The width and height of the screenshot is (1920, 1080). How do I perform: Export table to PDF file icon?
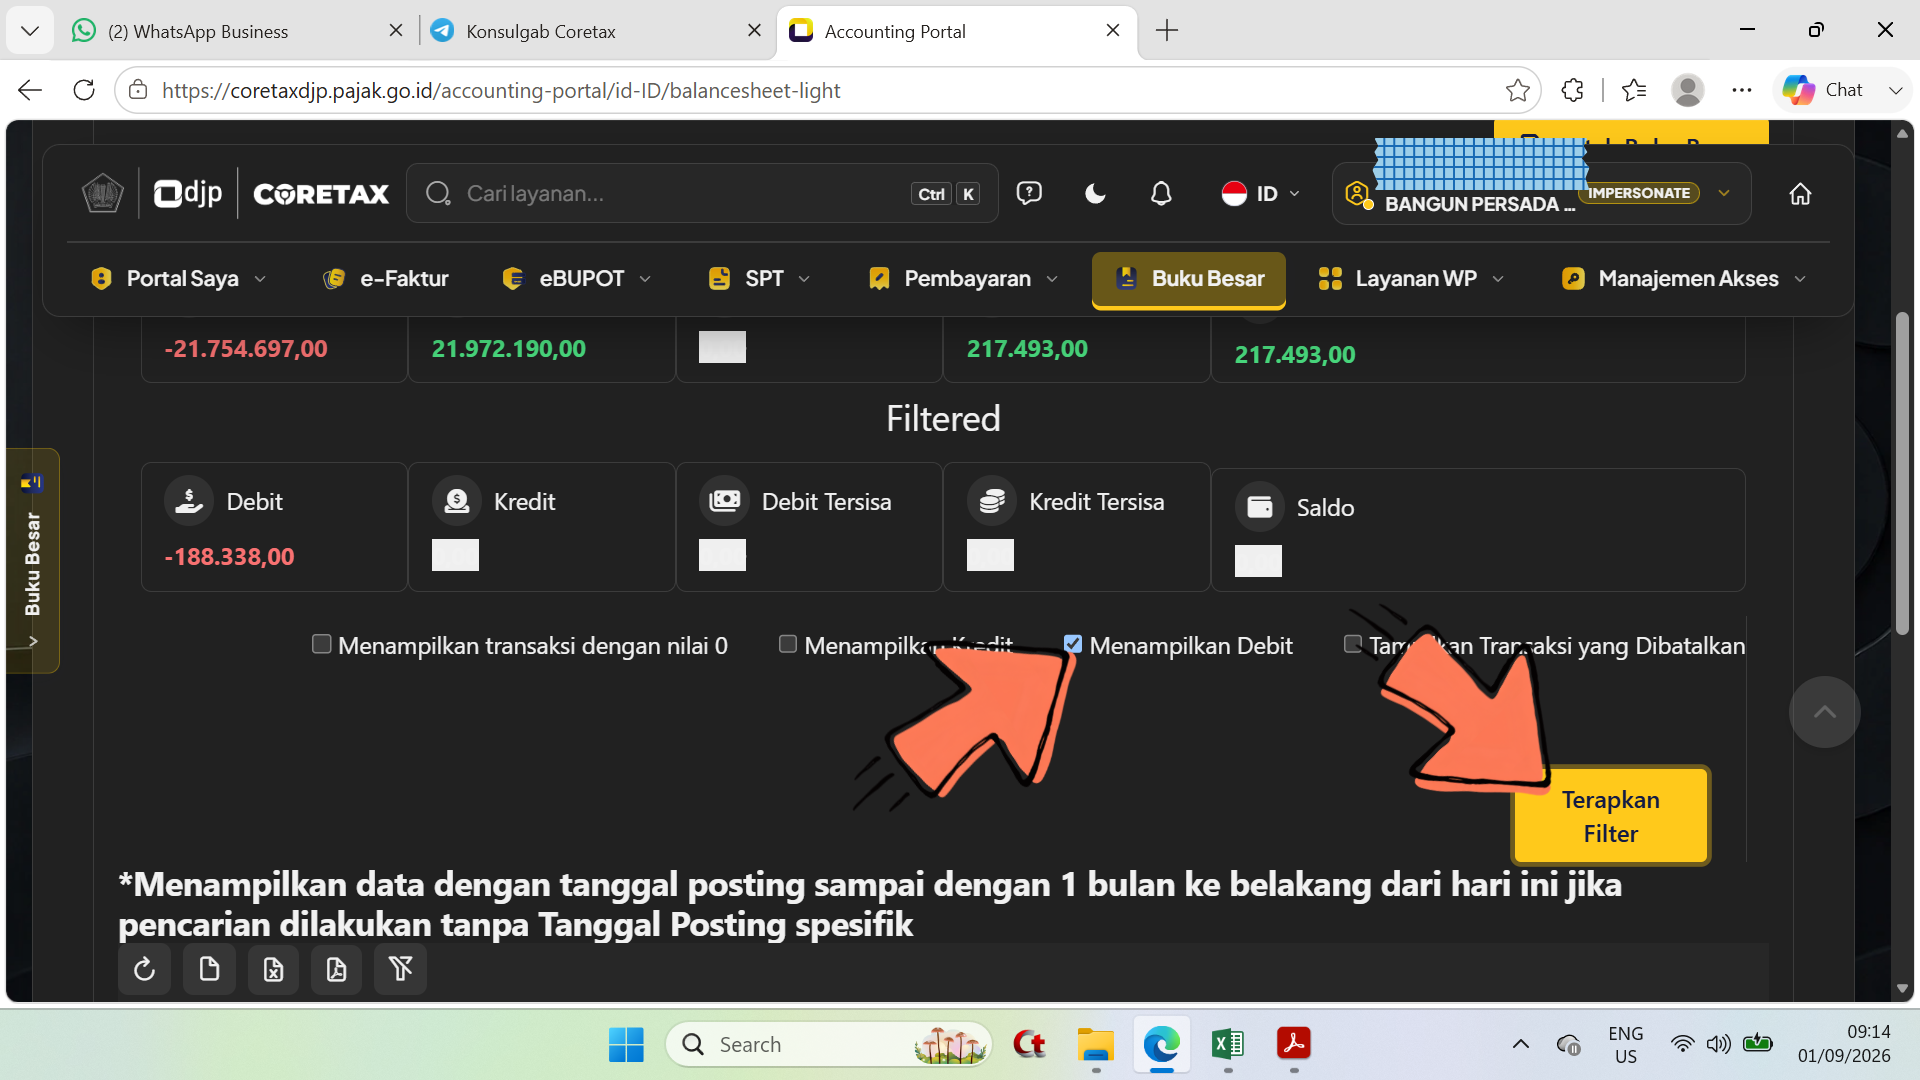click(x=337, y=969)
